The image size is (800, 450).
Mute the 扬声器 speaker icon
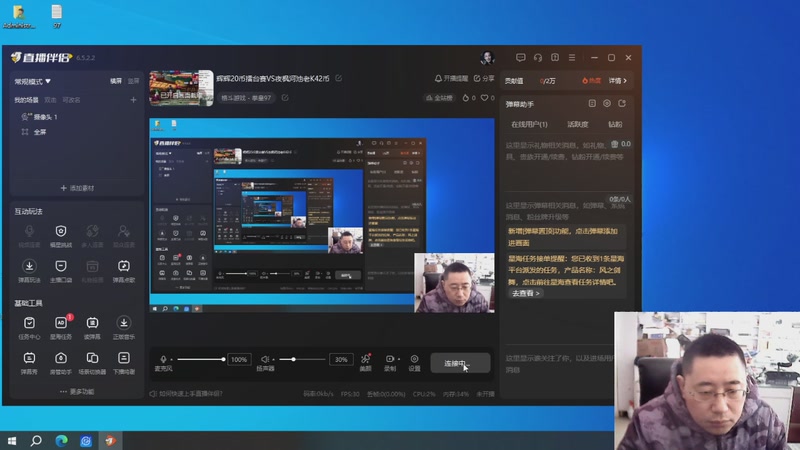pos(264,359)
